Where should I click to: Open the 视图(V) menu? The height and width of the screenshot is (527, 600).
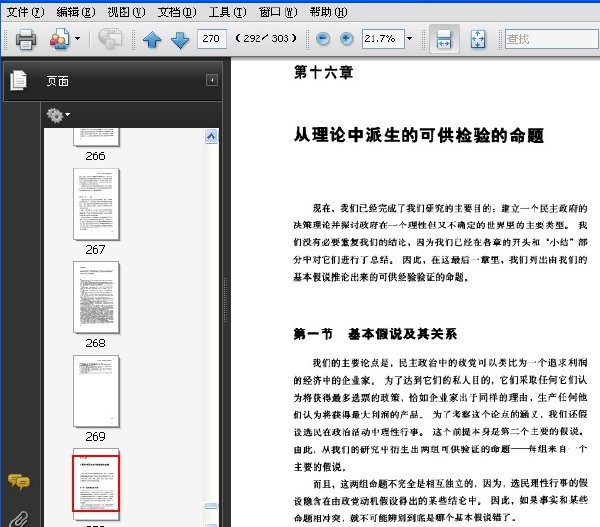(x=126, y=12)
